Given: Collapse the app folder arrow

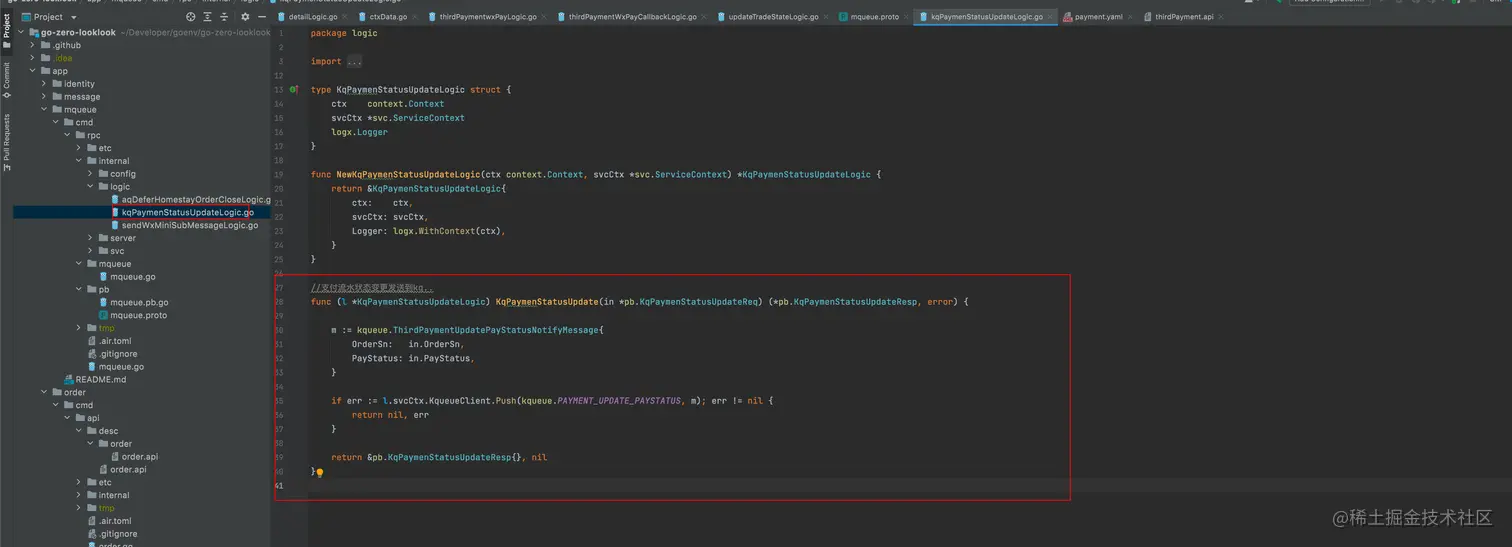Looking at the screenshot, I should [33, 71].
